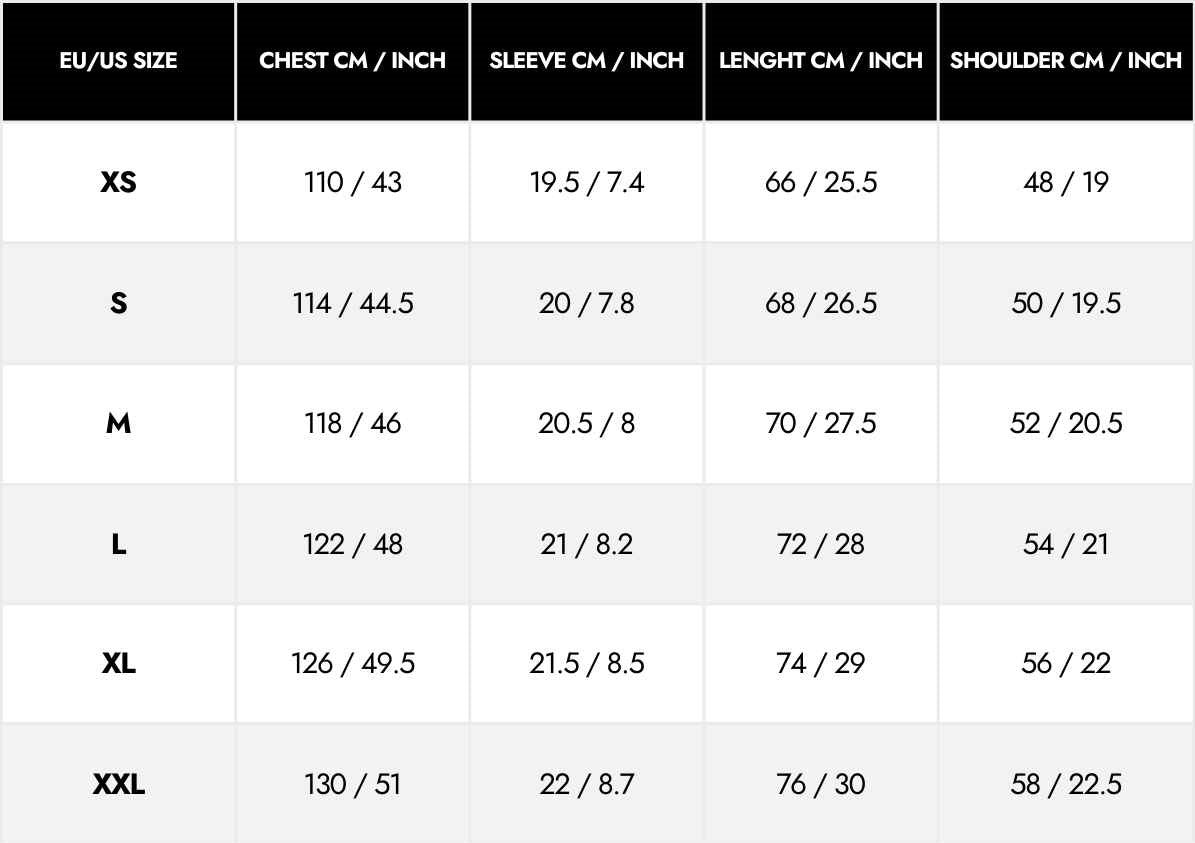The image size is (1195, 843).
Task: Select the 22 / 8.7 sleeve cell
Action: (x=587, y=784)
